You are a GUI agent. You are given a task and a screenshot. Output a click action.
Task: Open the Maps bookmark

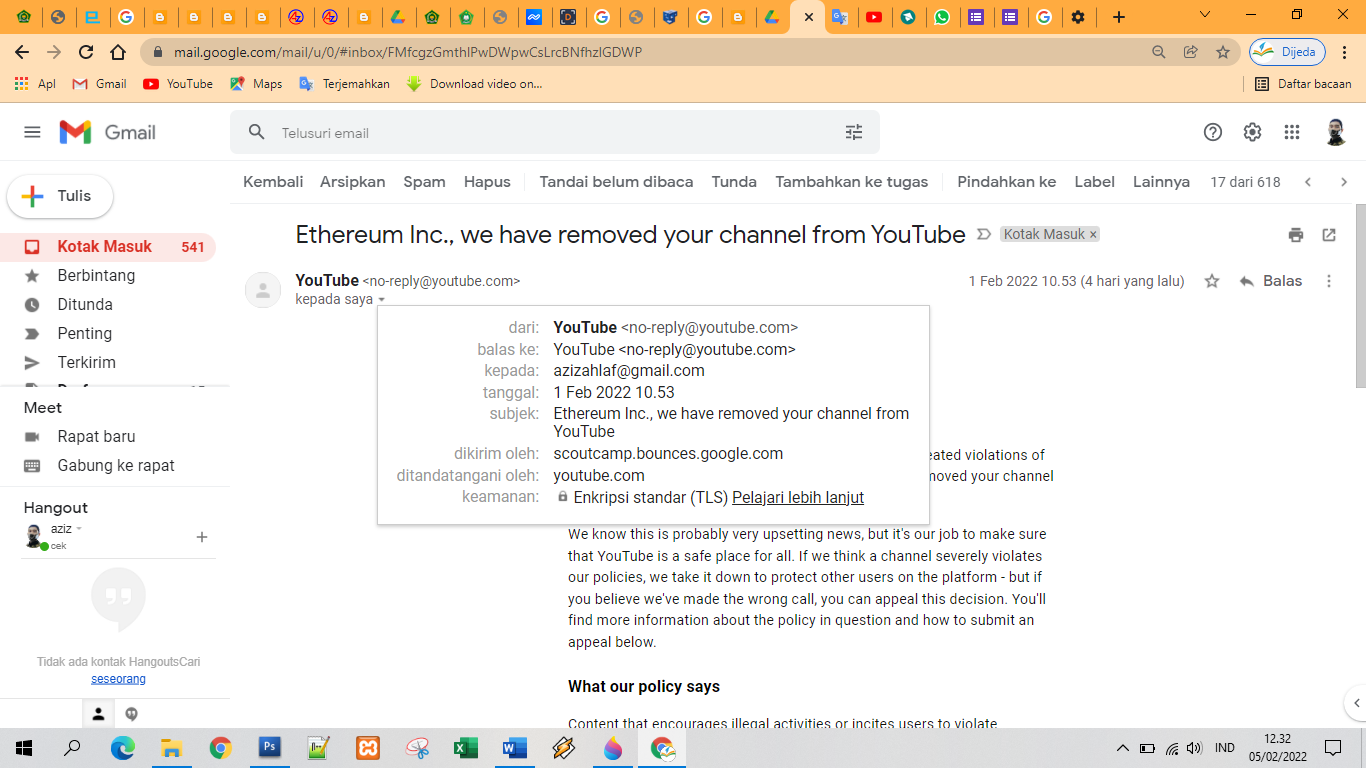(x=256, y=84)
